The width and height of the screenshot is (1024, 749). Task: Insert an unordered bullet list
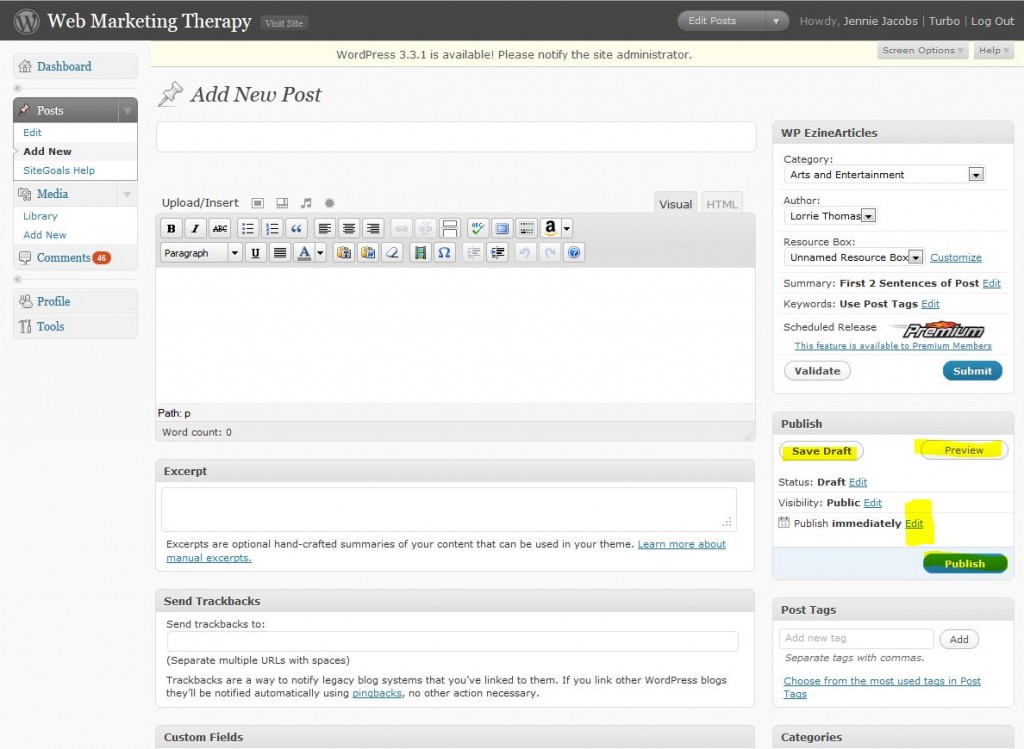click(248, 229)
